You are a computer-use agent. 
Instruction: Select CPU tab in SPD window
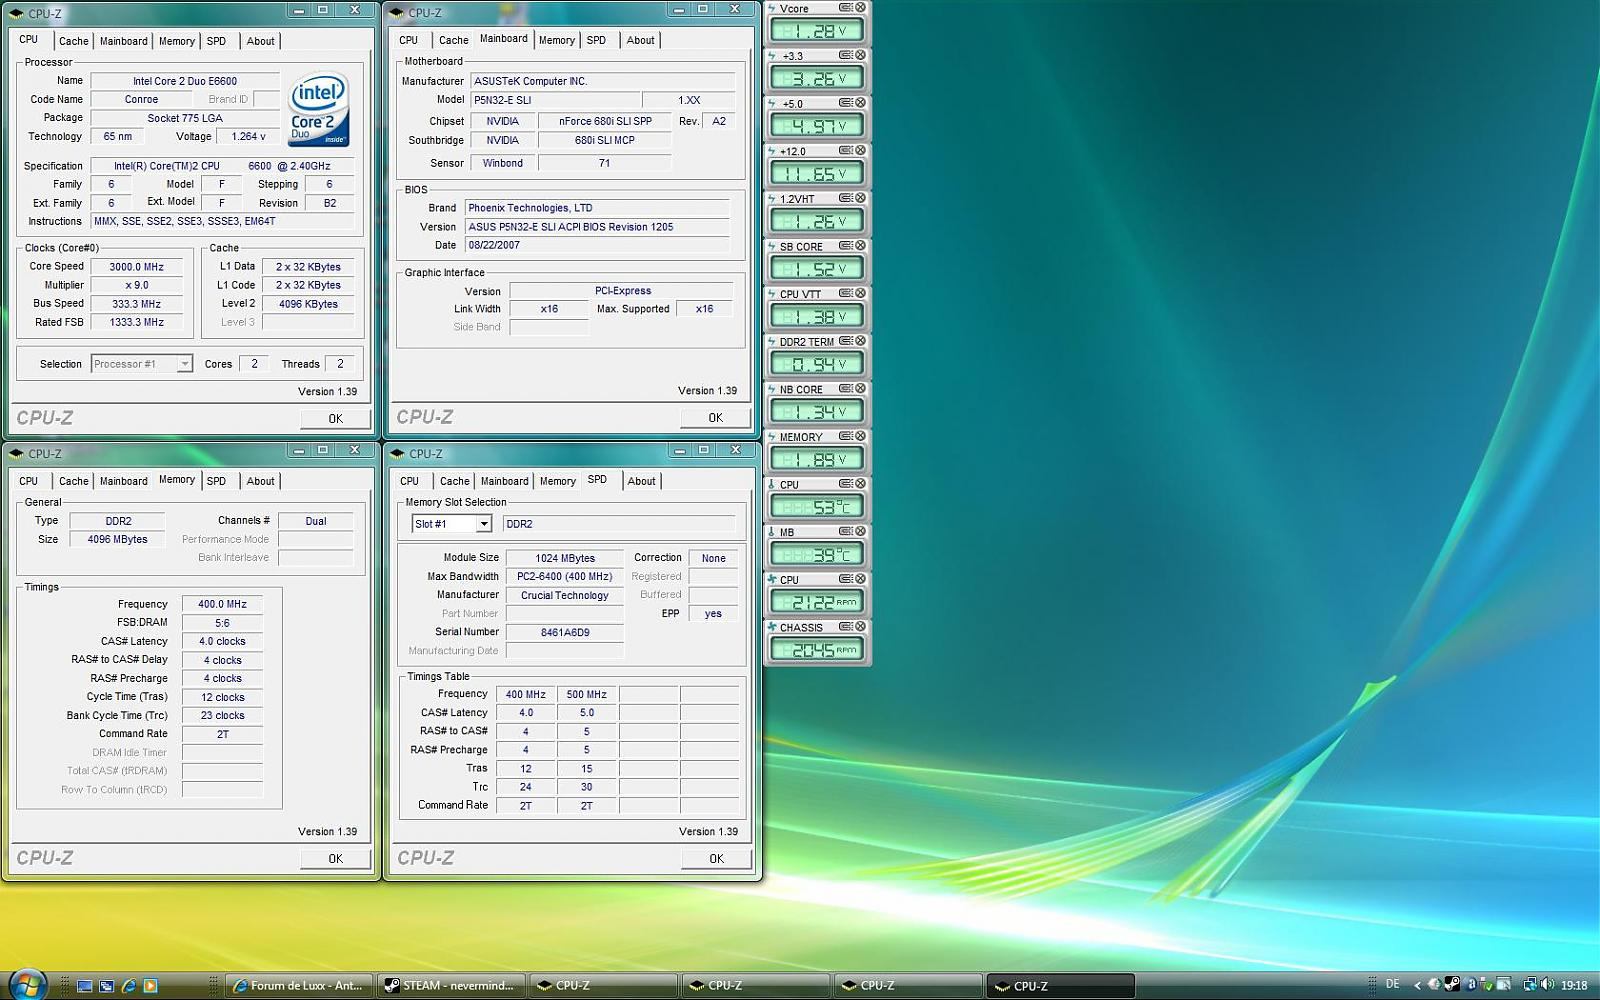pyautogui.click(x=409, y=481)
